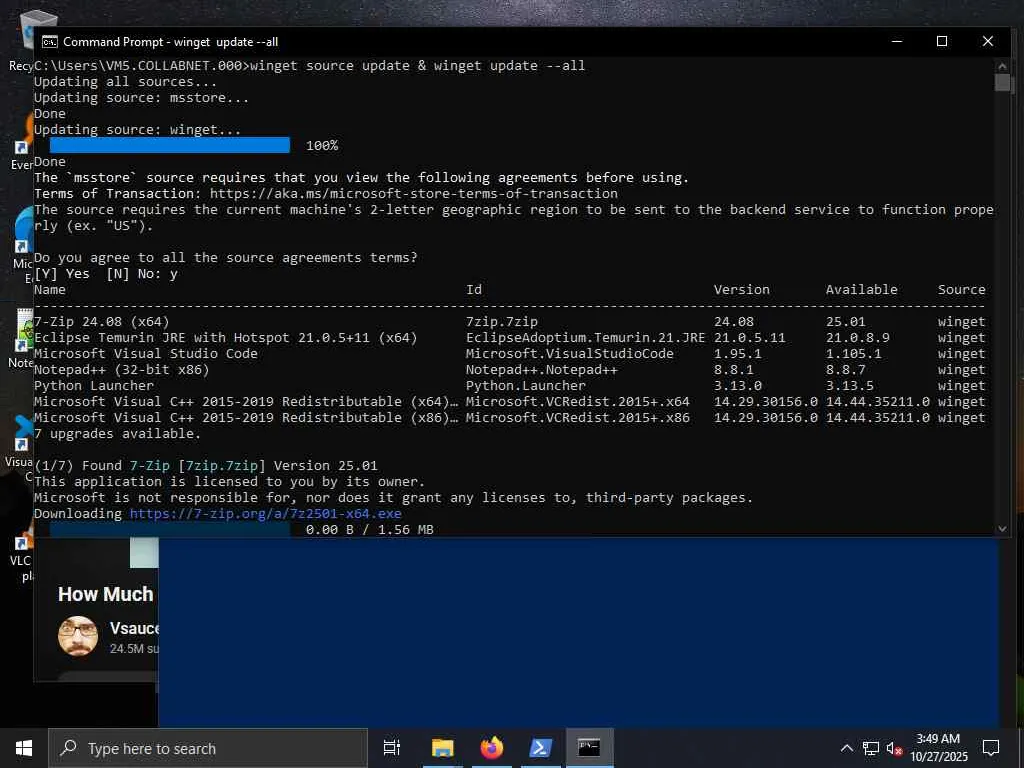The width and height of the screenshot is (1024, 768).
Task: Click the Vsauce channel avatar in background window
Action: pyautogui.click(x=78, y=635)
